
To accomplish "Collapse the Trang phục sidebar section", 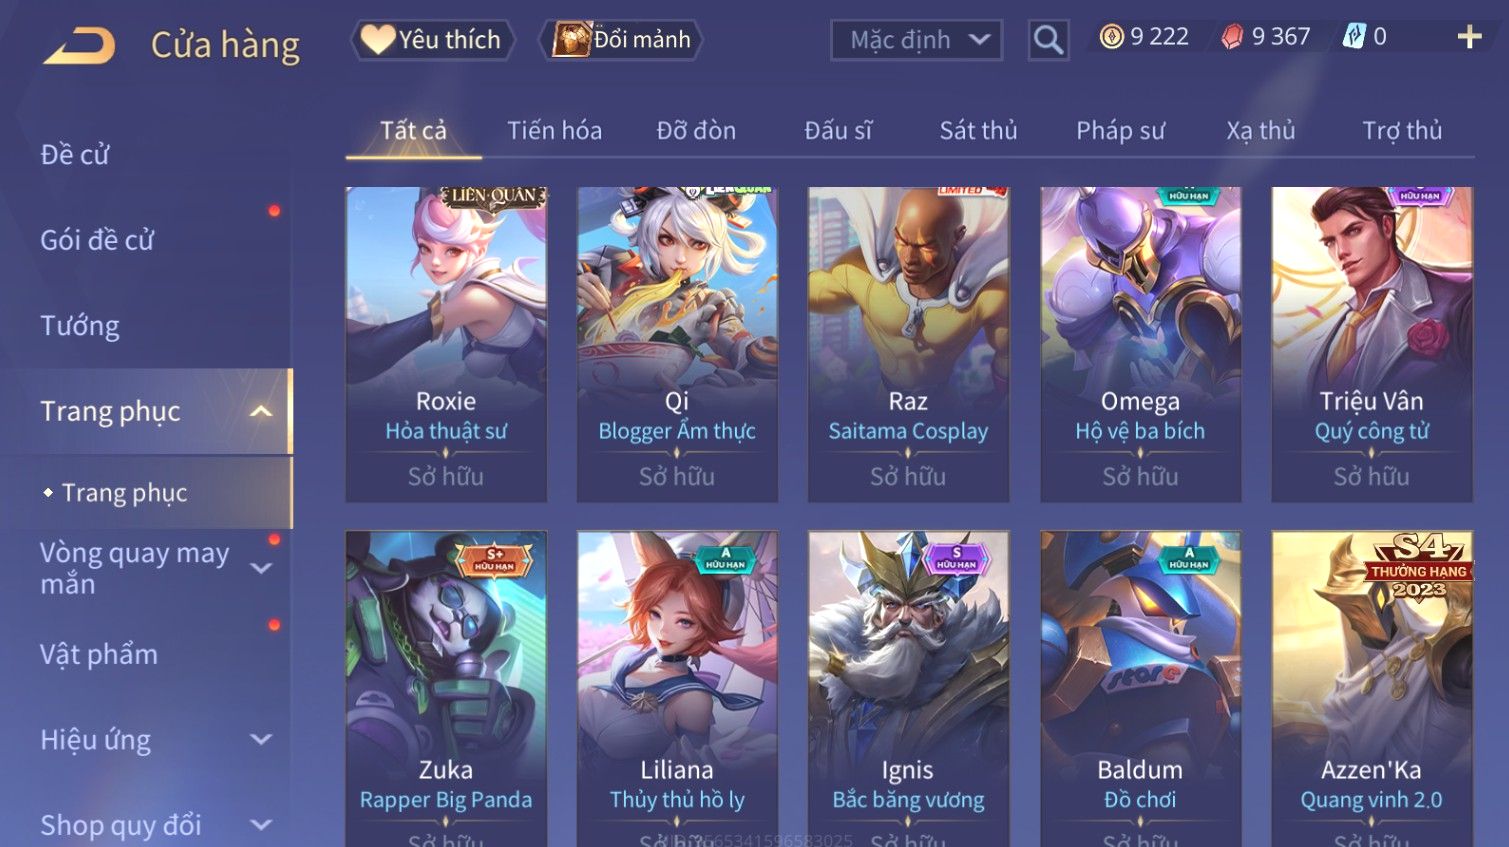I will tap(261, 411).
